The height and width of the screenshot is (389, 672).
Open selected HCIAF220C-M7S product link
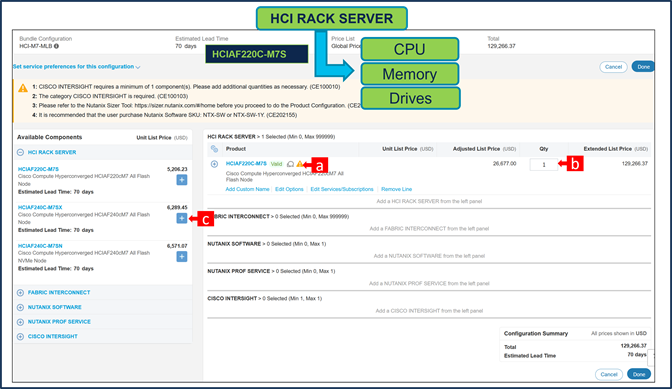tap(246, 164)
